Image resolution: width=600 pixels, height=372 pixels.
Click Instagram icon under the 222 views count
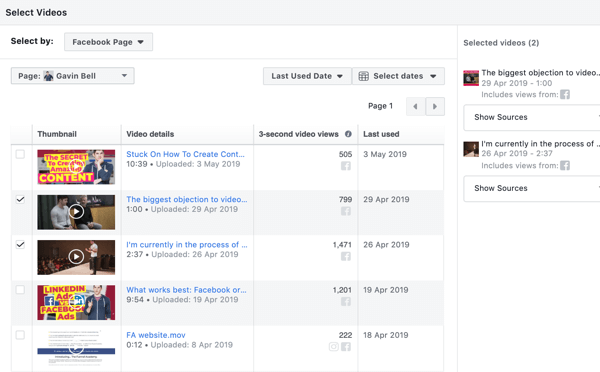coord(334,347)
